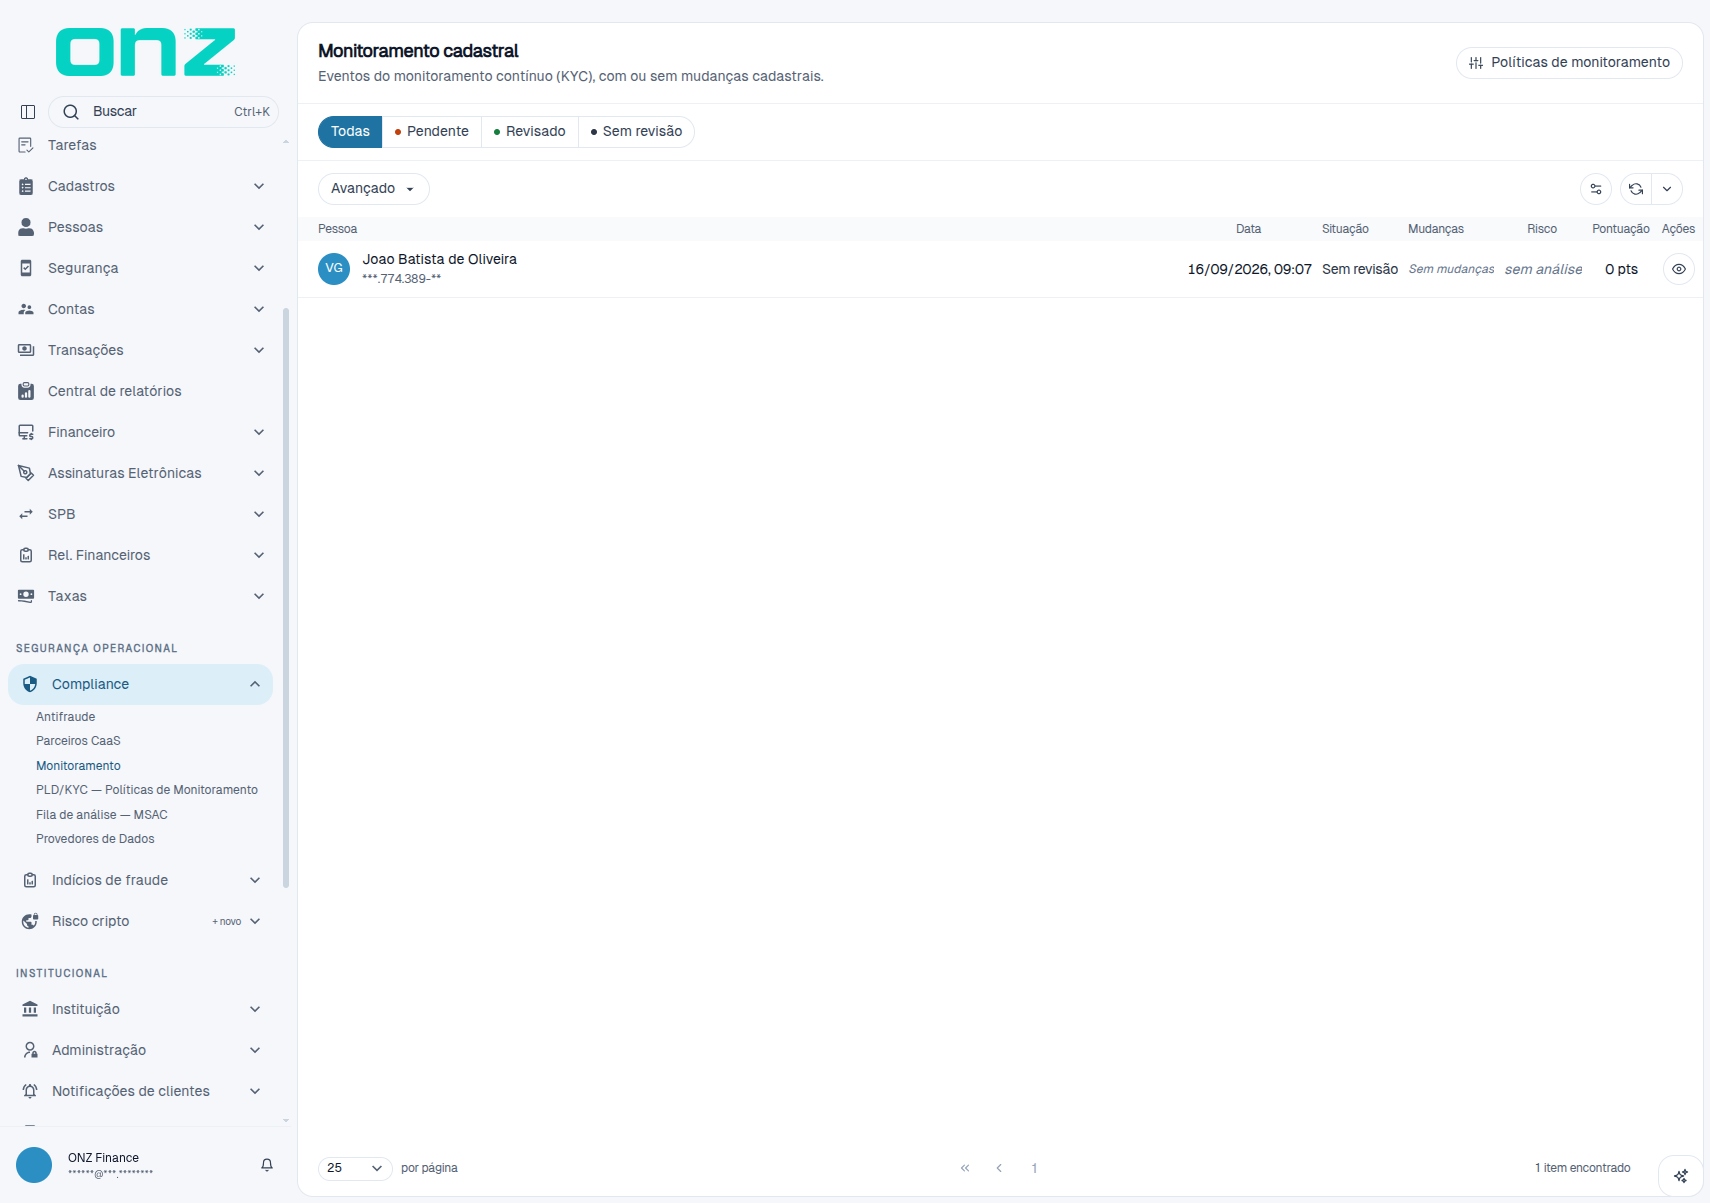1710x1203 pixels.
Task: Collapse the Compliance section
Action: (x=141, y=684)
